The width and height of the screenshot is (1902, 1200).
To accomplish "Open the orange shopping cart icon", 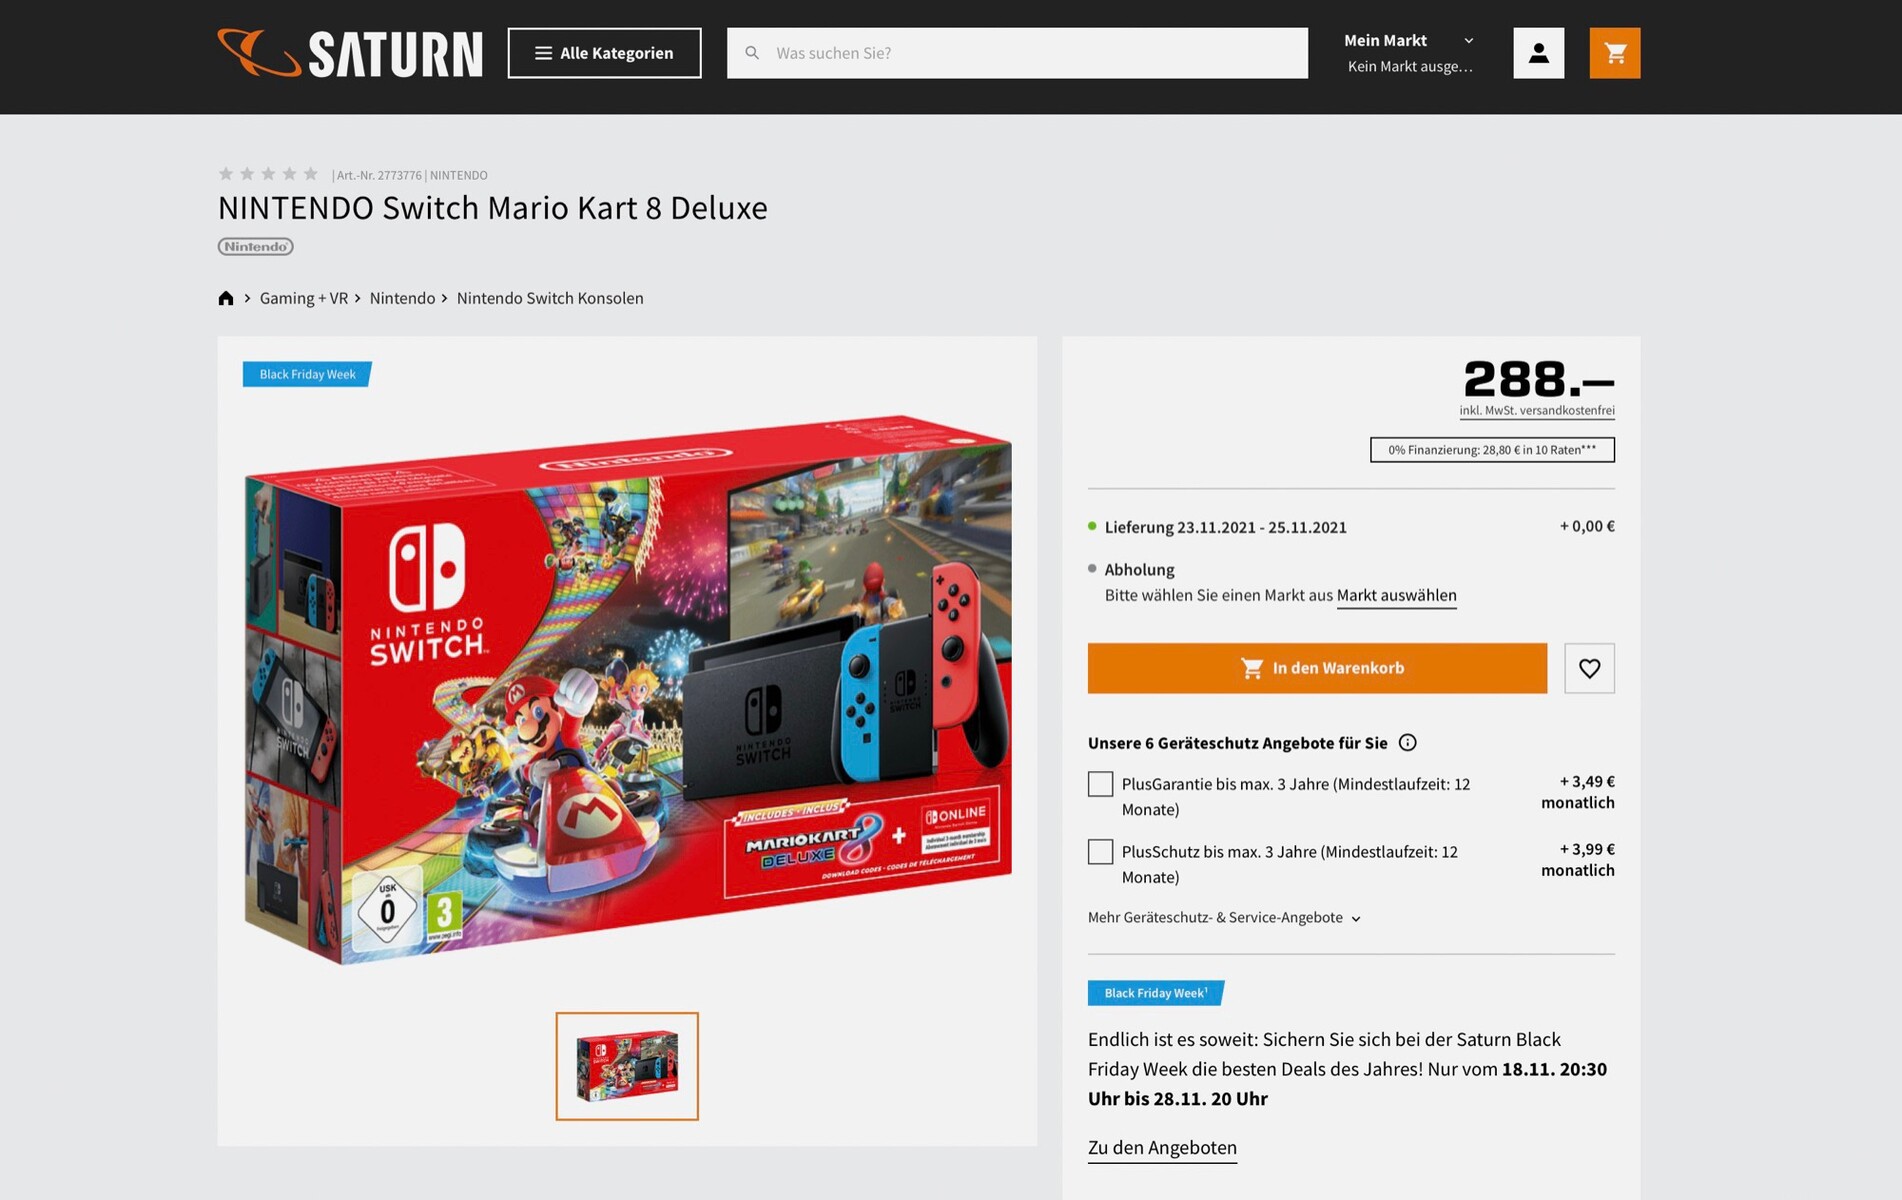I will point(1614,53).
